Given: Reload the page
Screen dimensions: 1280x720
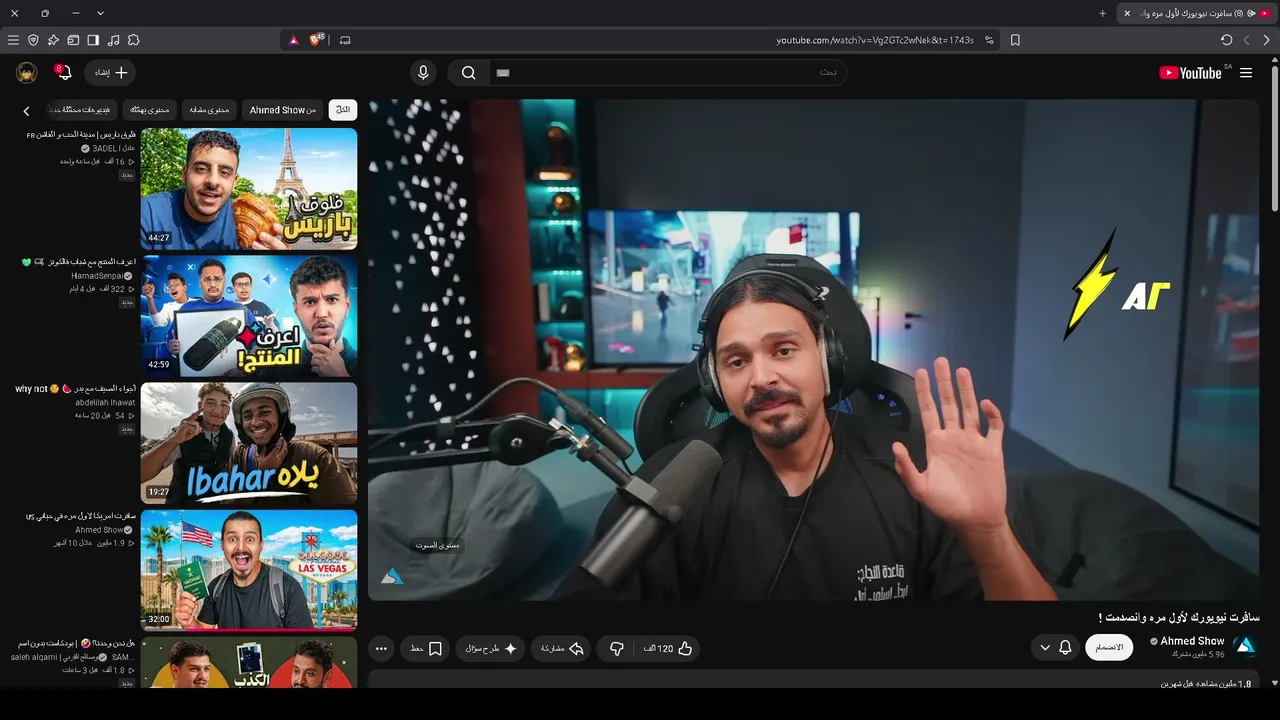Looking at the screenshot, I should coord(1226,40).
